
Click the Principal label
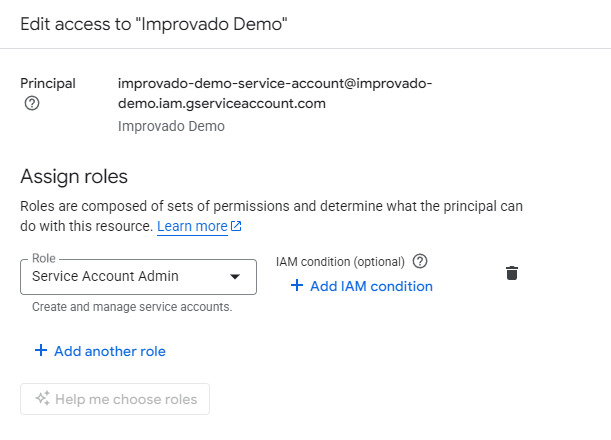coord(48,83)
